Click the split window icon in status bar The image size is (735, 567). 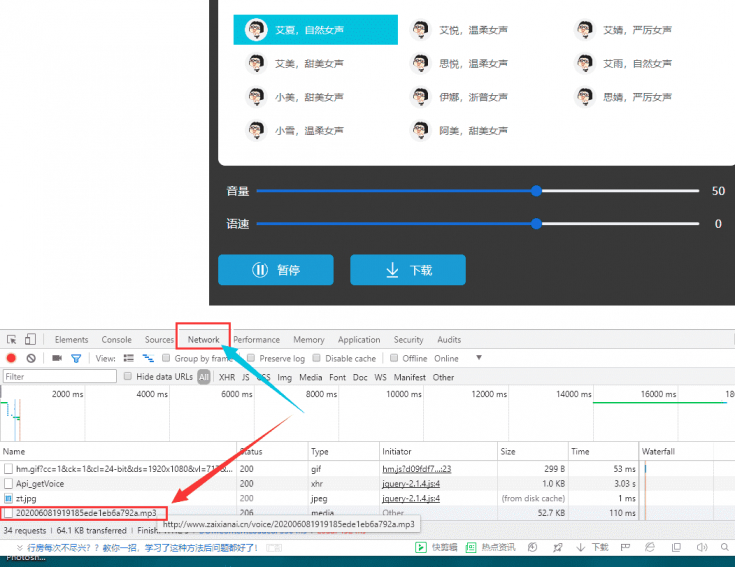676,547
